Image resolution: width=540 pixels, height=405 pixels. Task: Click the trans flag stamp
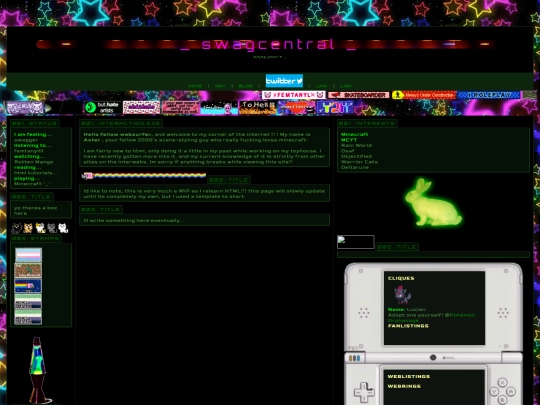[x=28, y=255]
